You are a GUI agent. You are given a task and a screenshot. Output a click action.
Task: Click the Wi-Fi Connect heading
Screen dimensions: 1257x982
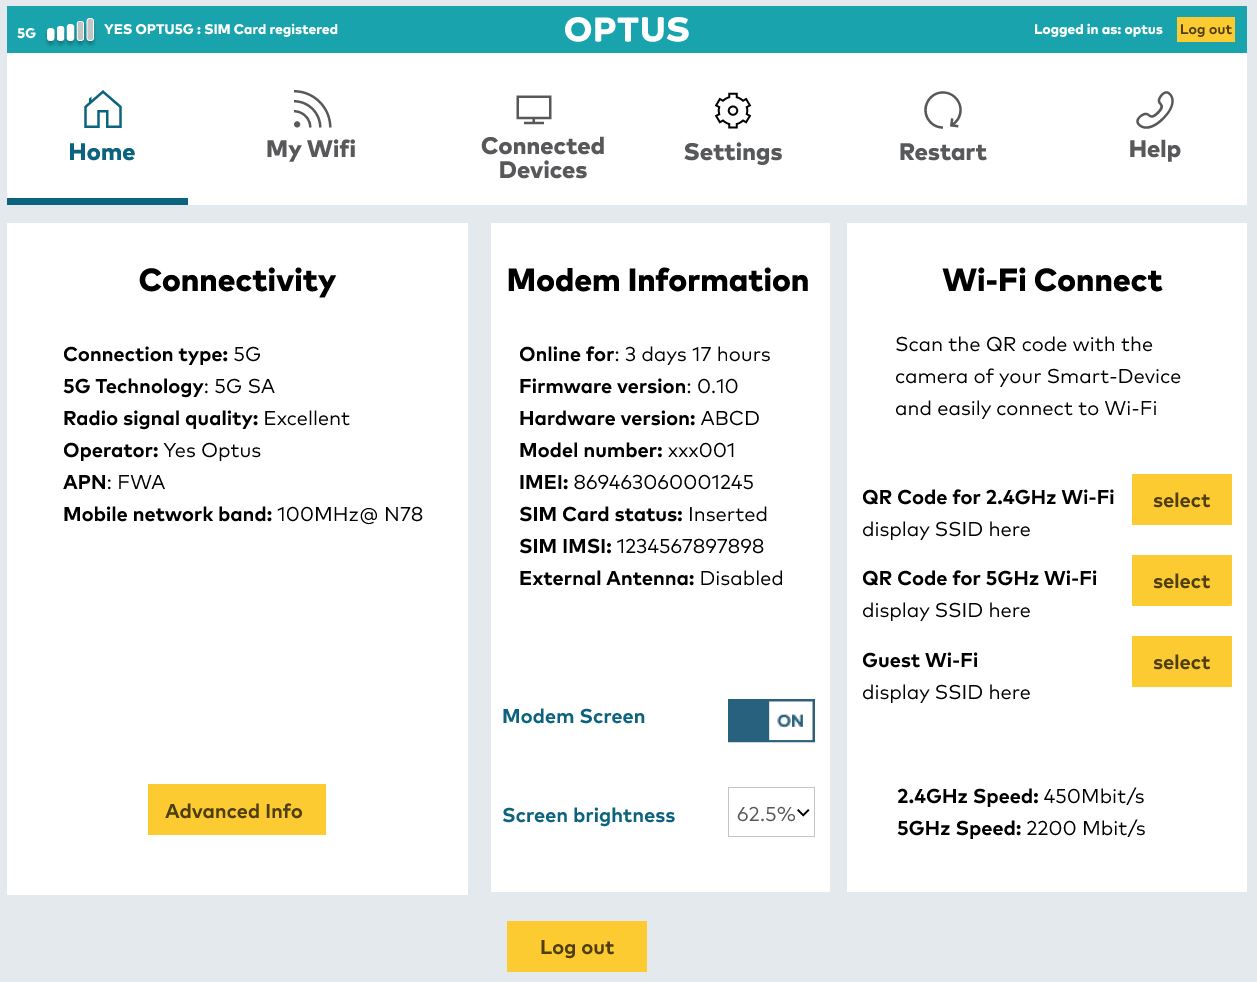coord(1052,281)
